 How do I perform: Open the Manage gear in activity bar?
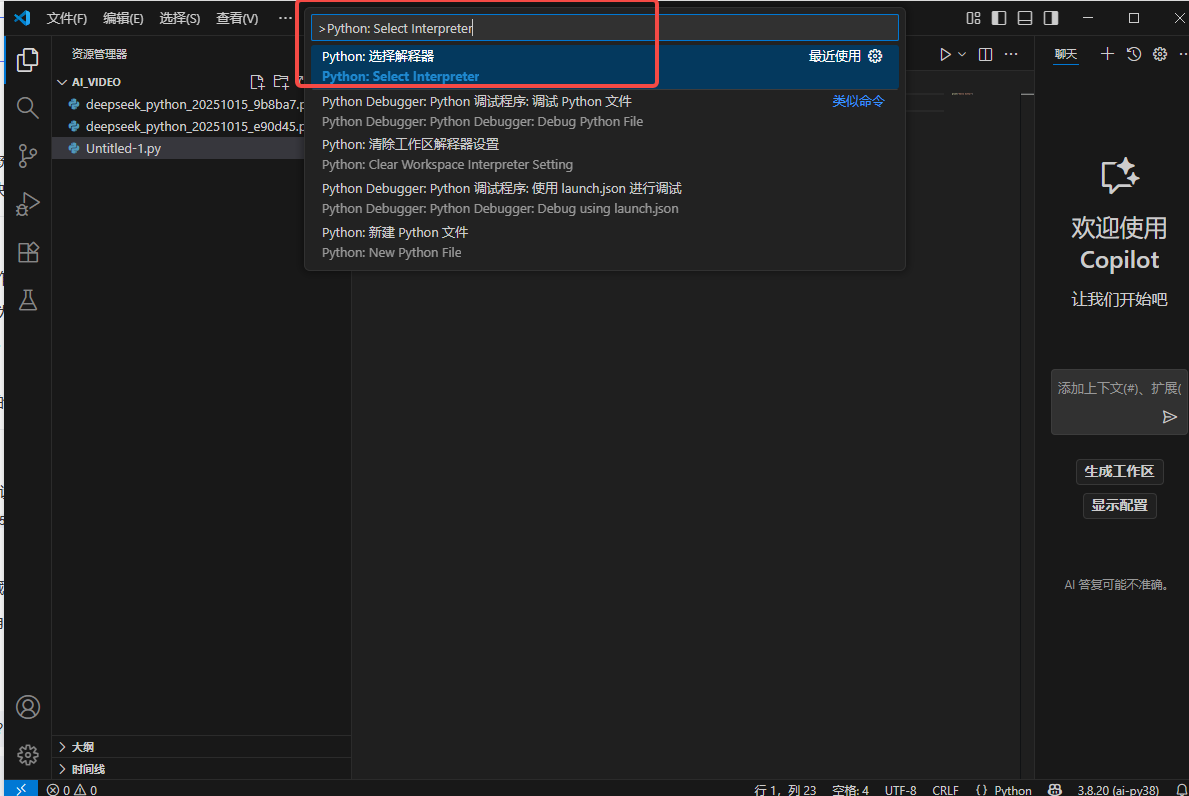[x=28, y=755]
